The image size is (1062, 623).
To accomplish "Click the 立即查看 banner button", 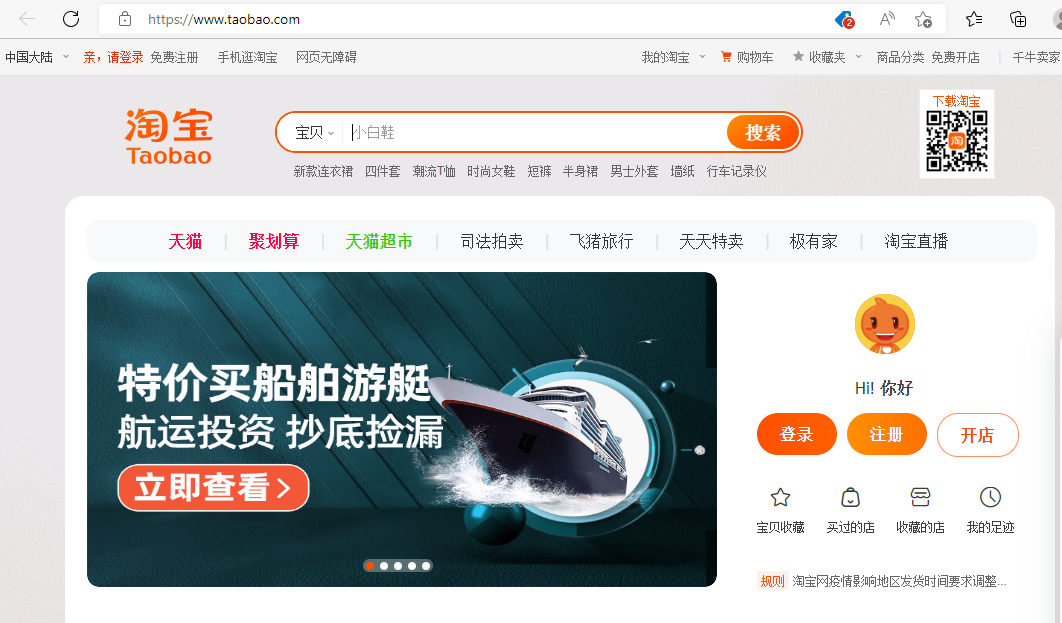I will [x=213, y=488].
